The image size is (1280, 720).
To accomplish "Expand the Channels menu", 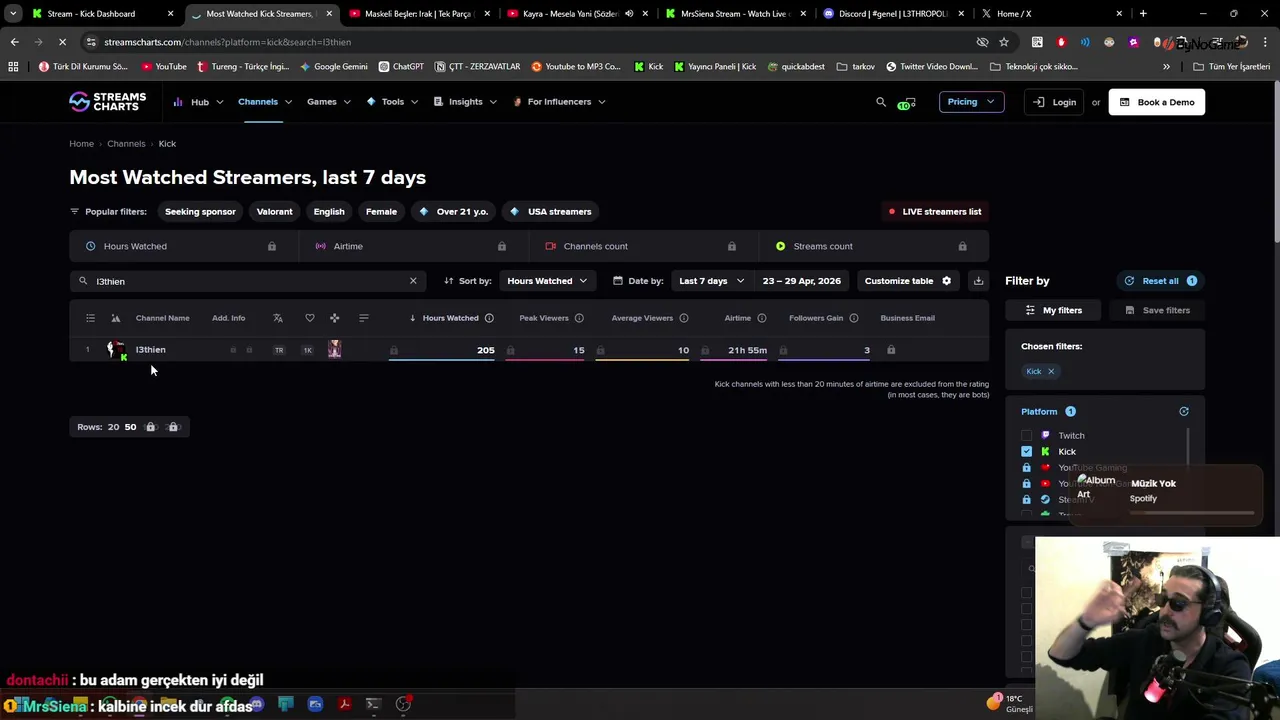I will coord(265,102).
